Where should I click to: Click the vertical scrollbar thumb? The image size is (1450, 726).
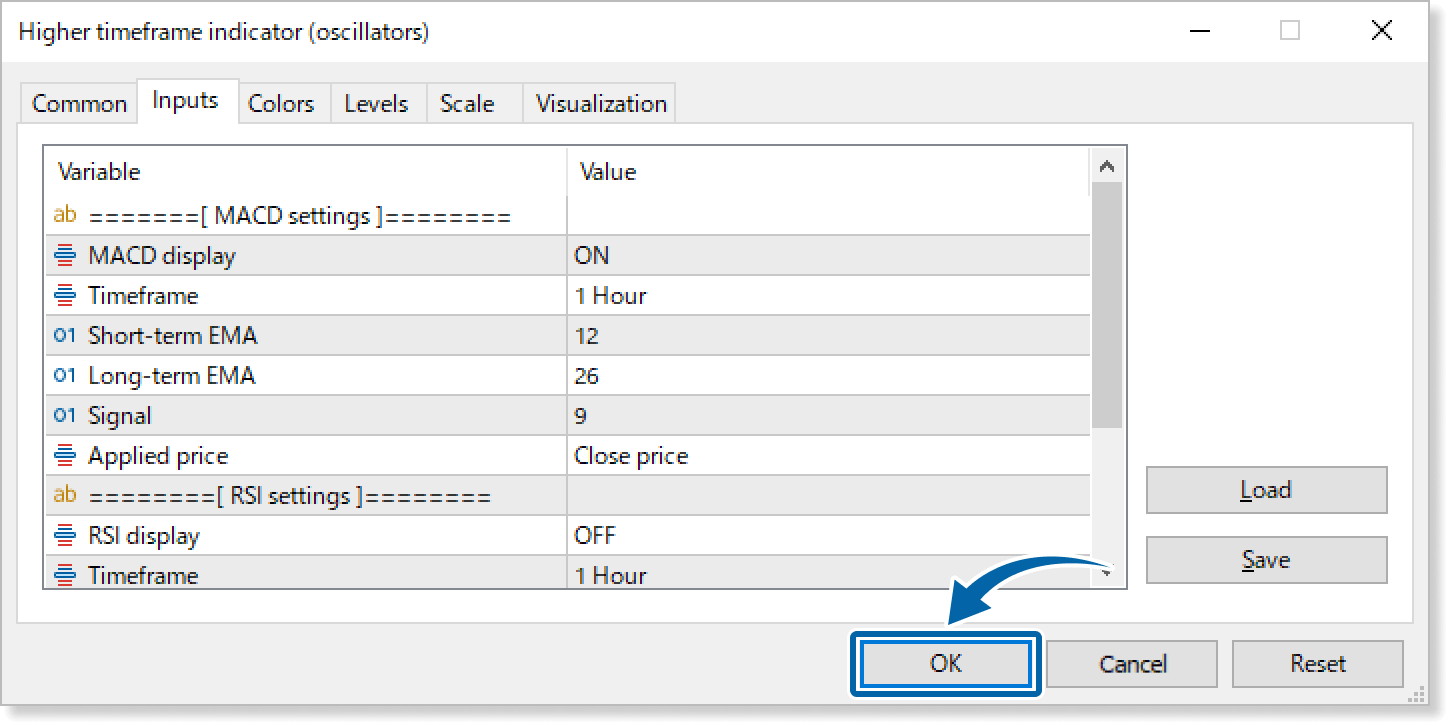[1106, 305]
